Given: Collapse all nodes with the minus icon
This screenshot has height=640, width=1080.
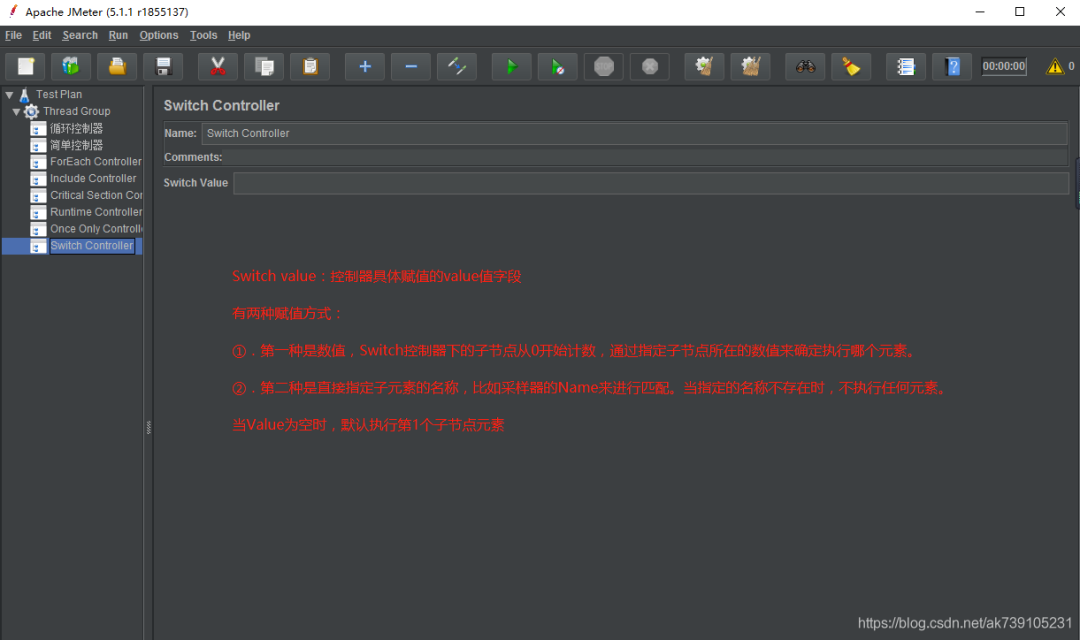Looking at the screenshot, I should tap(411, 66).
